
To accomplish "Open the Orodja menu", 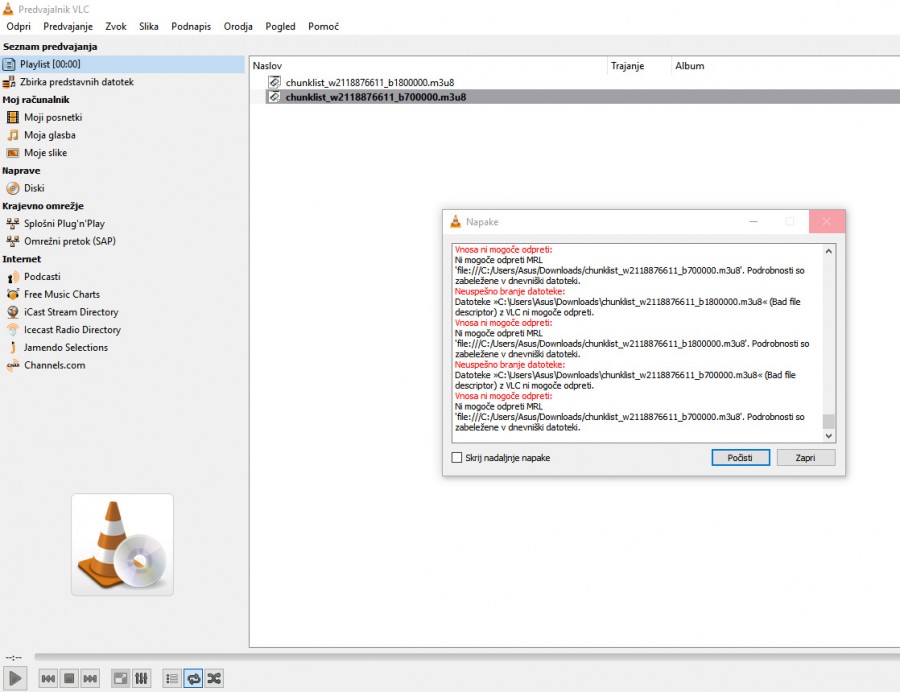I will (x=238, y=27).
